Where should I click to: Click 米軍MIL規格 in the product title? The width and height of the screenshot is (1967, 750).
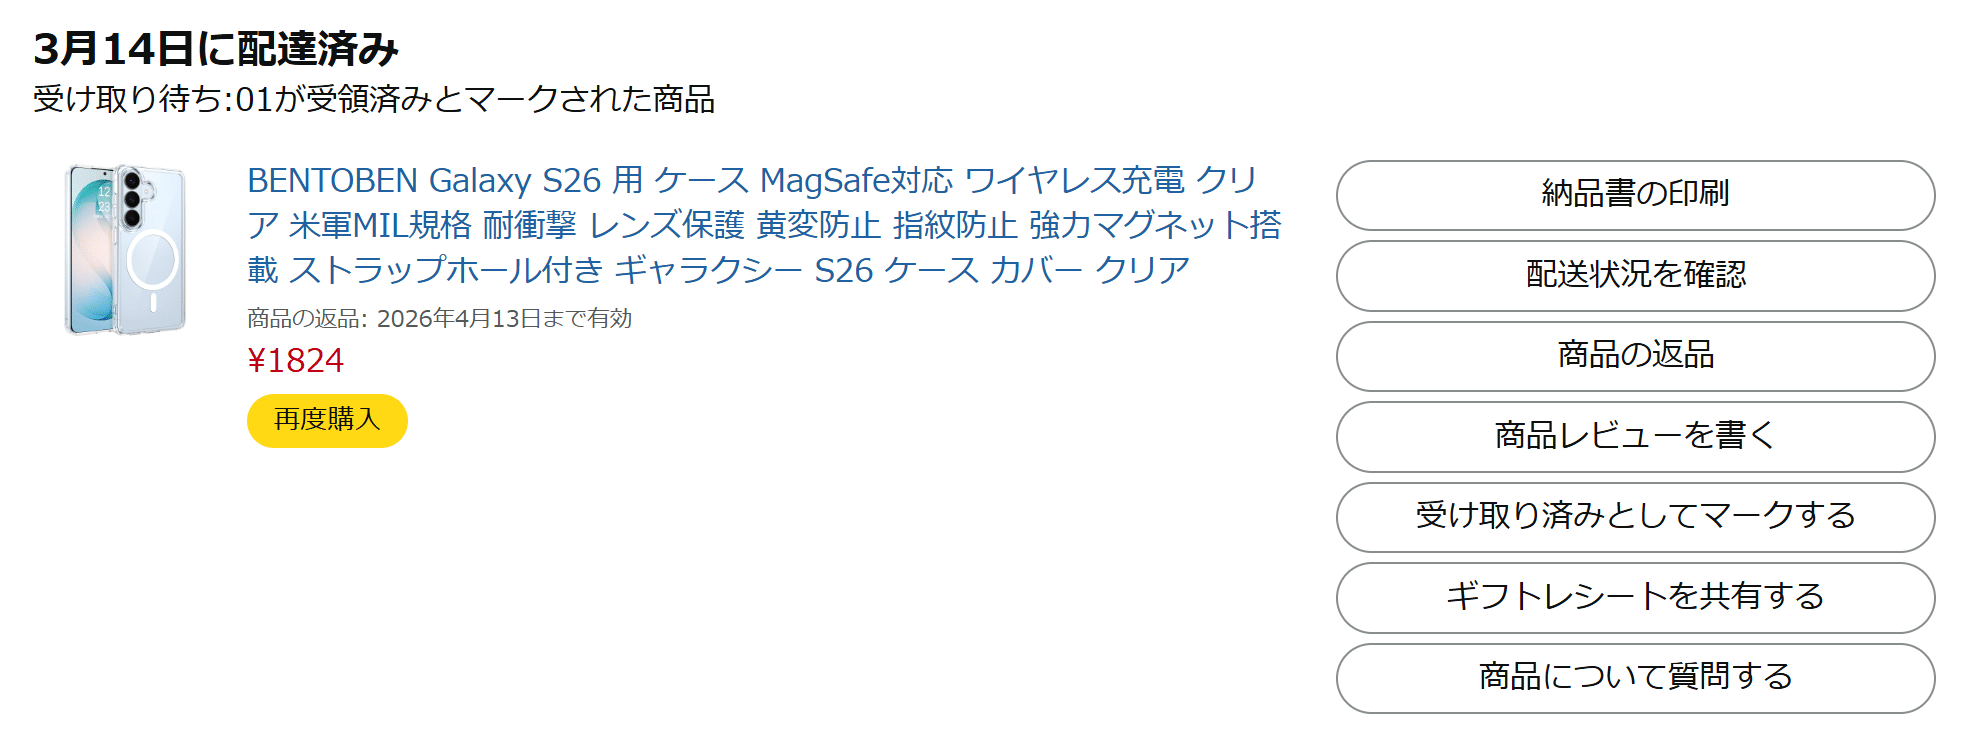point(380,226)
